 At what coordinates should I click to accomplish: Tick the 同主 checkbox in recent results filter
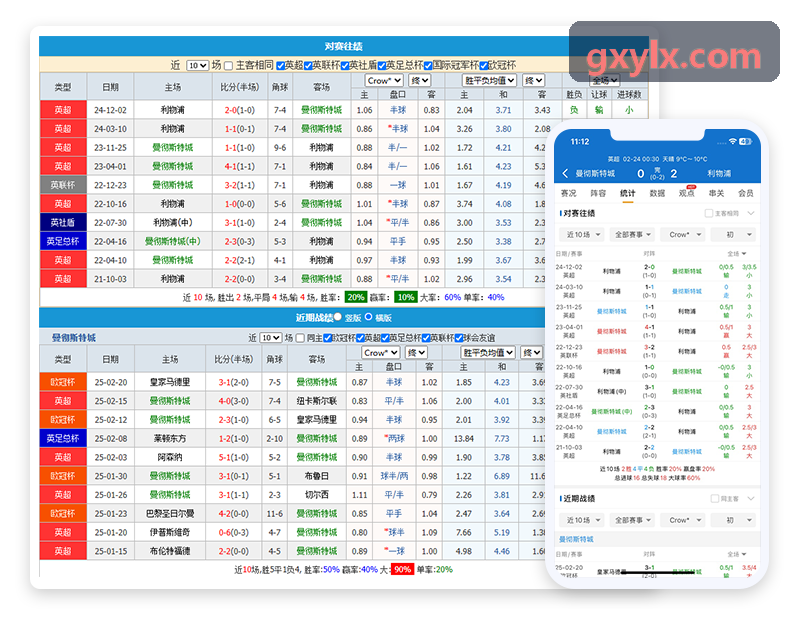tap(300, 338)
